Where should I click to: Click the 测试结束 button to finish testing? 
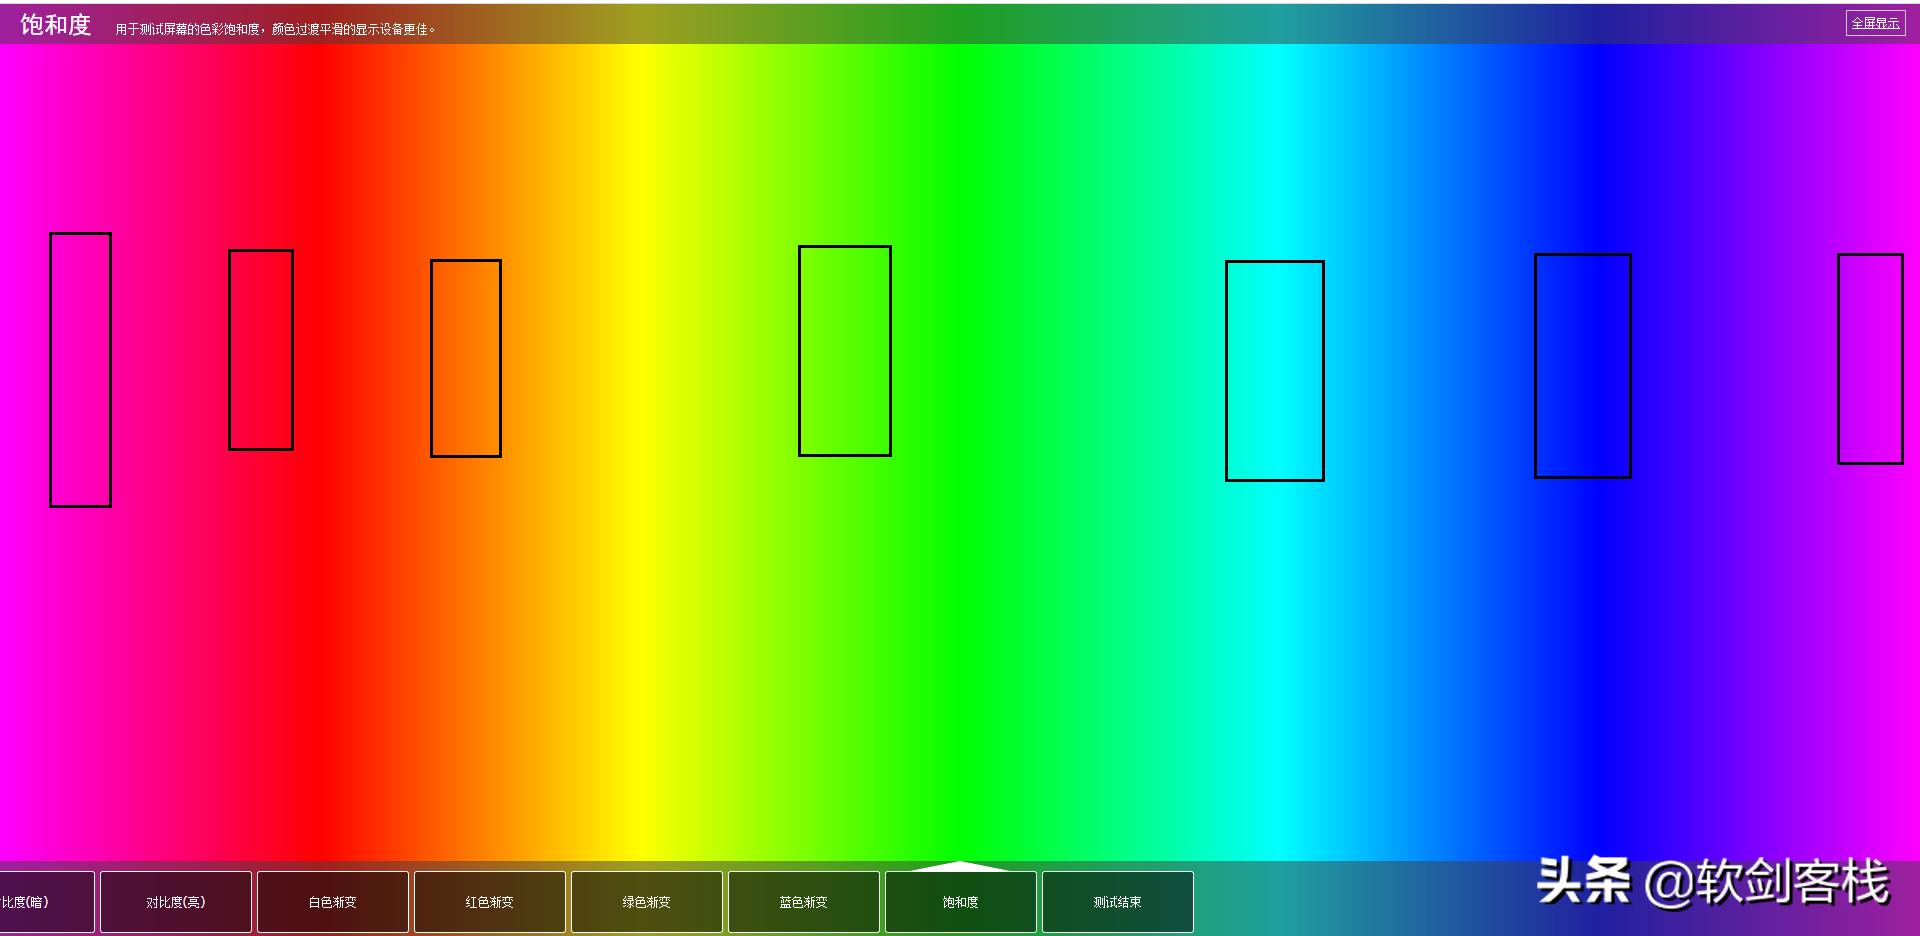pos(1118,902)
